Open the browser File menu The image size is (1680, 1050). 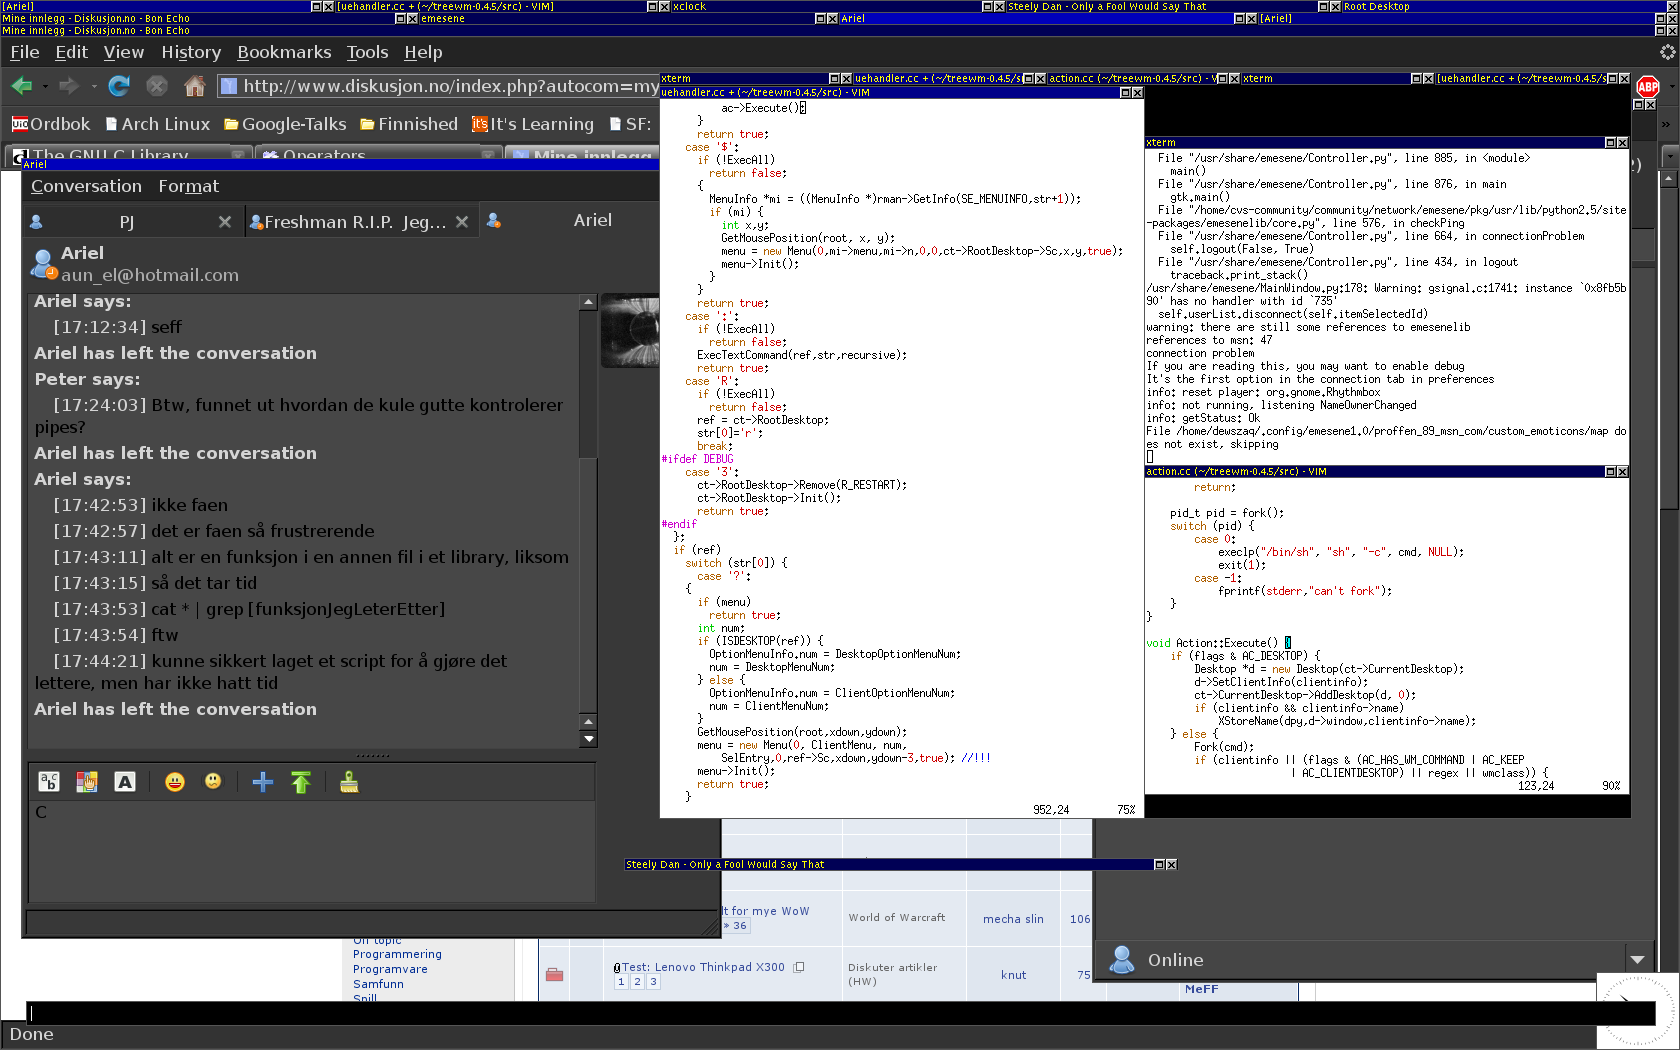click(x=25, y=52)
